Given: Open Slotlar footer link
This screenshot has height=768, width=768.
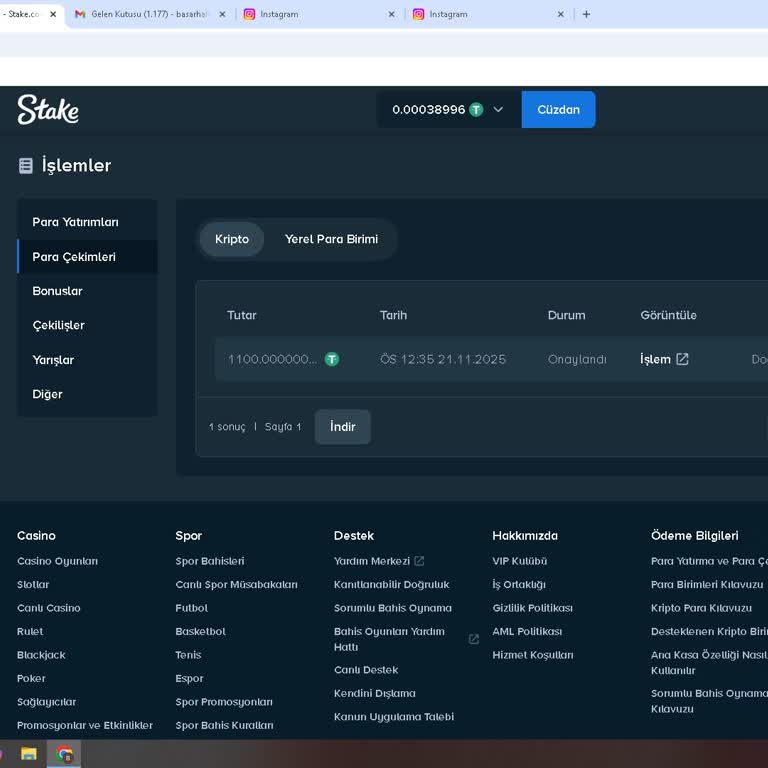Looking at the screenshot, I should pyautogui.click(x=33, y=584).
